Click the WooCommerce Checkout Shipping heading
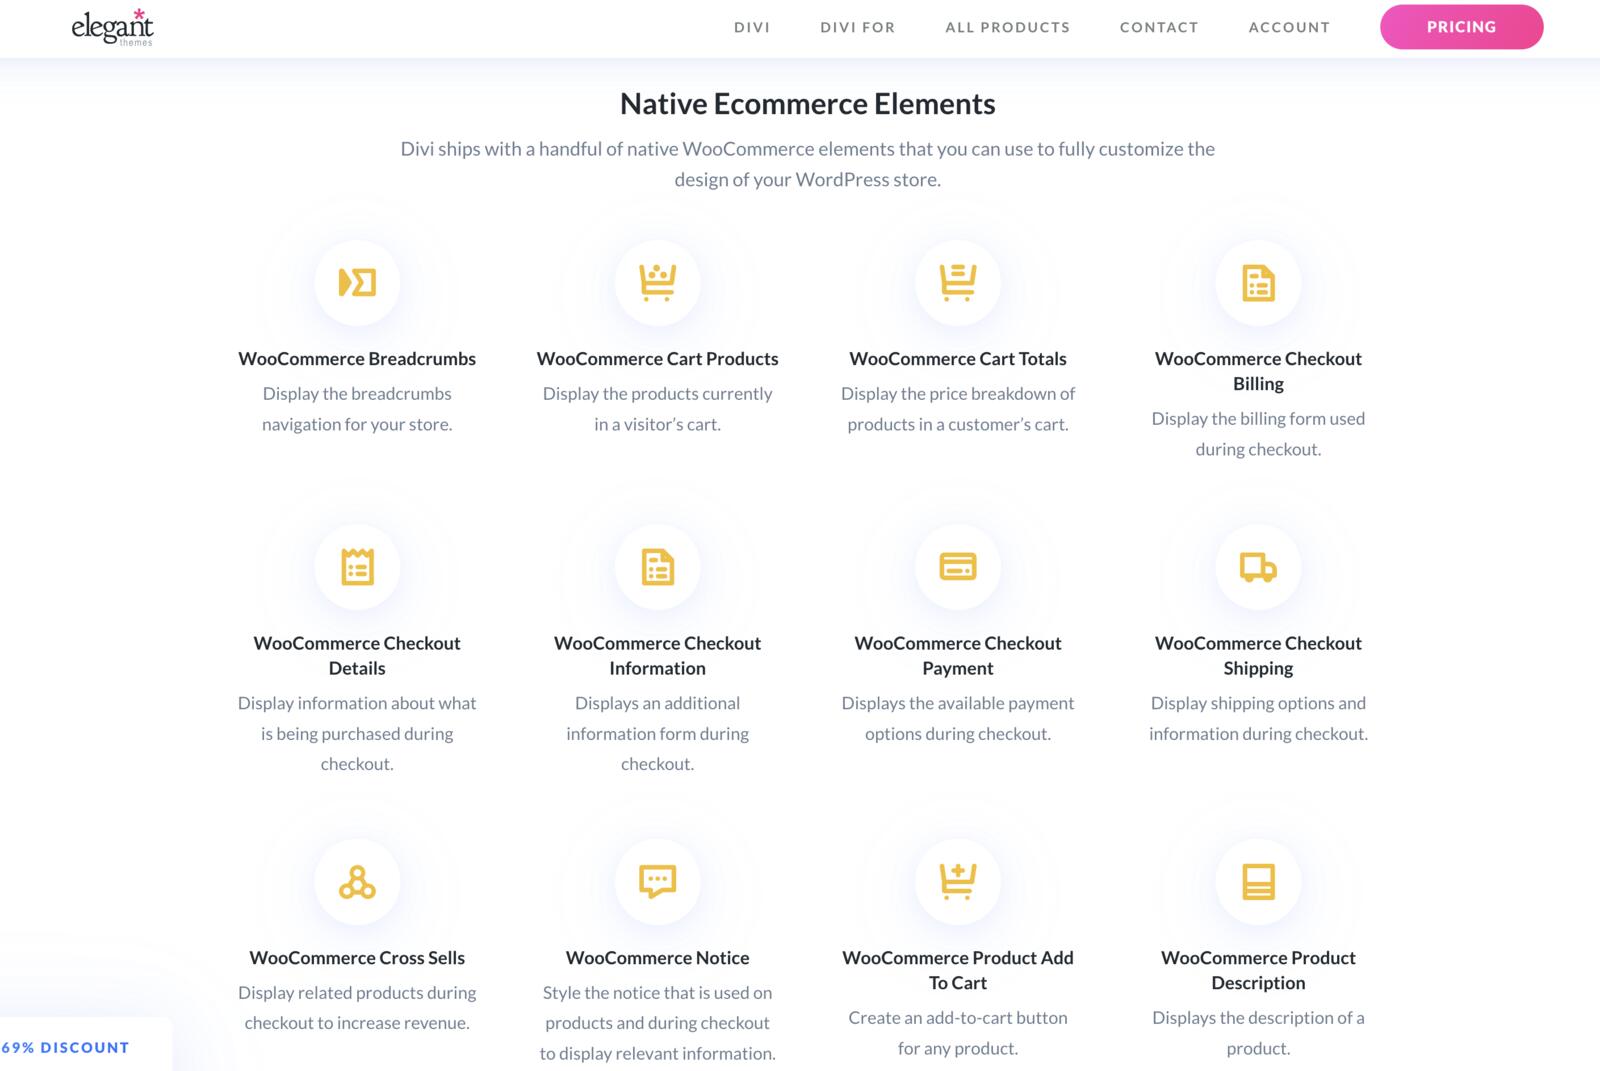Screen dimensions: 1600x1071 [x=1258, y=656]
